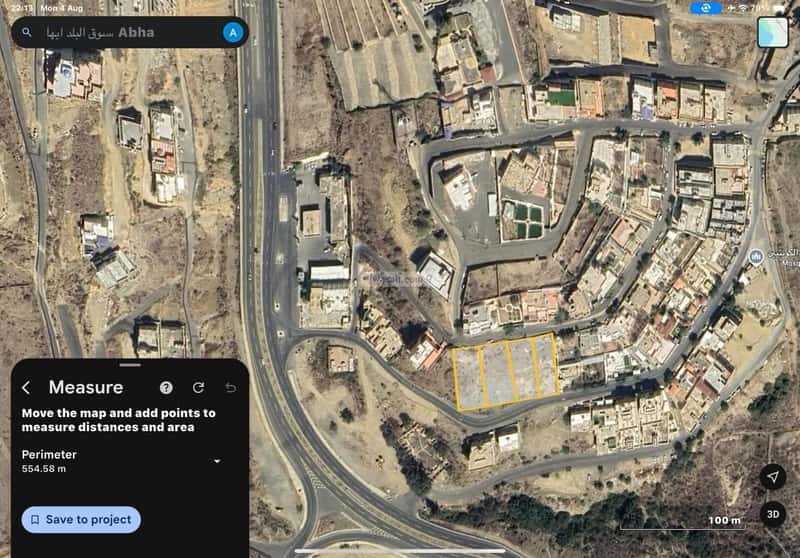Expand the Perimeter units dropdown arrow
Screen dimensions: 800x558
click(217, 461)
